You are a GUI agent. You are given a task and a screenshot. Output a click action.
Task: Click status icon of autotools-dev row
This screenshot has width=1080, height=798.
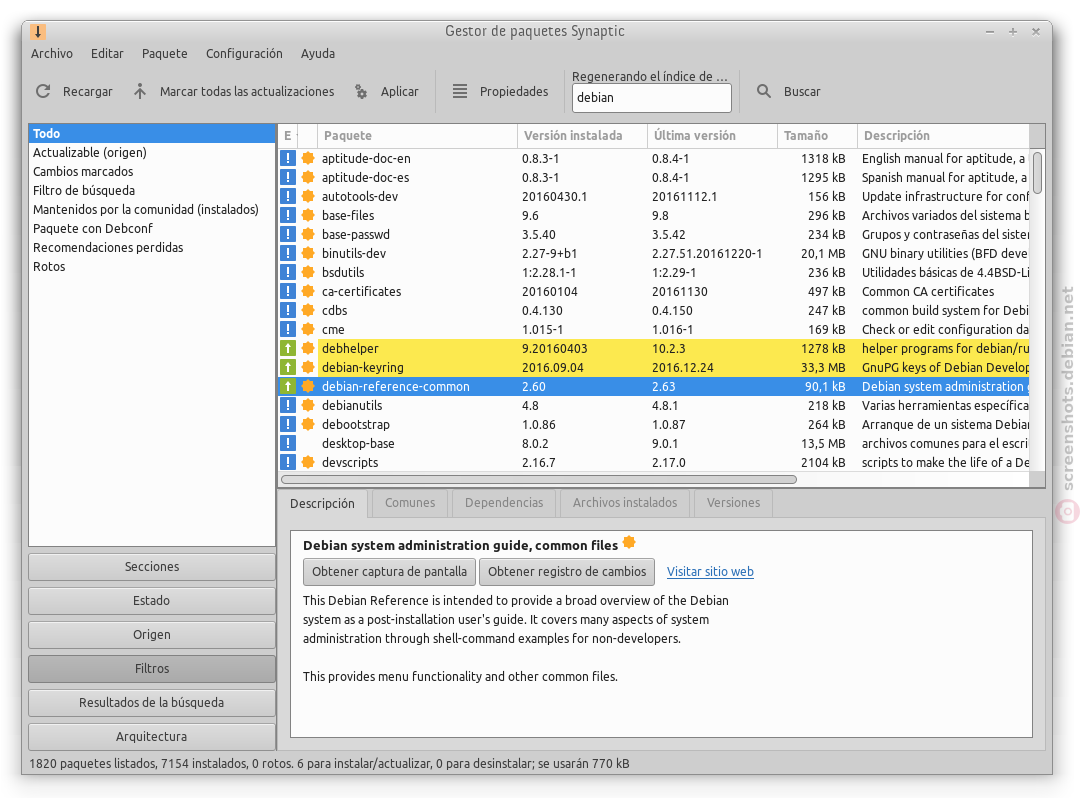coord(287,196)
